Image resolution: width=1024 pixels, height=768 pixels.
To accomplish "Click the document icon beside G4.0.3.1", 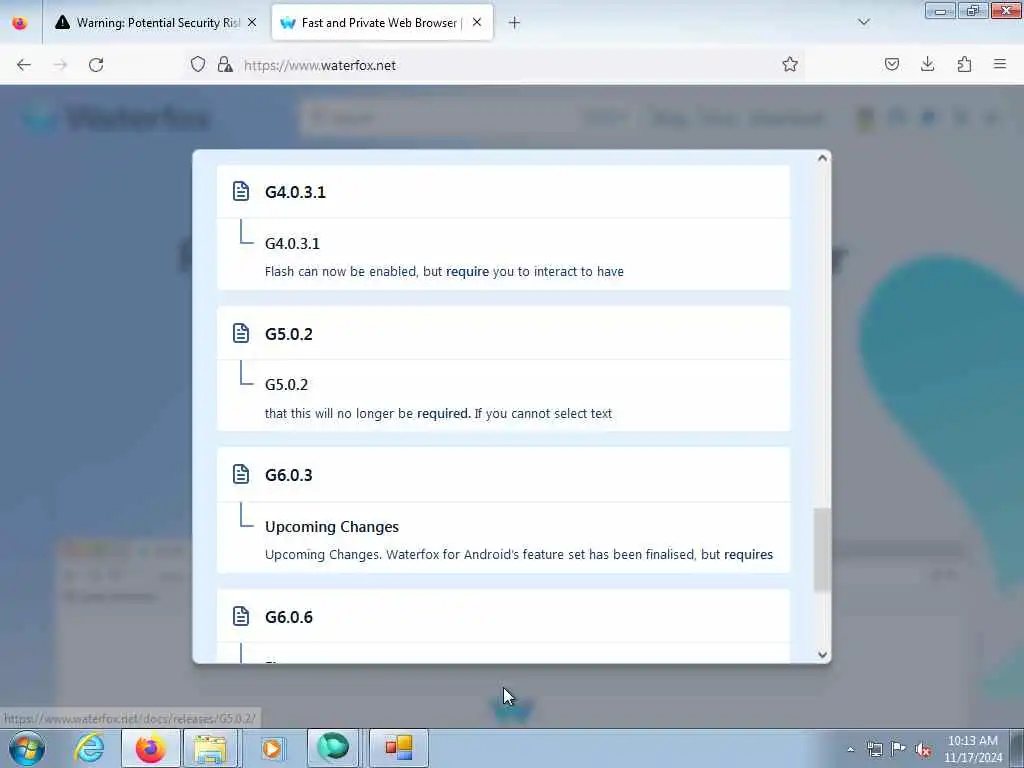I will click(x=241, y=191).
